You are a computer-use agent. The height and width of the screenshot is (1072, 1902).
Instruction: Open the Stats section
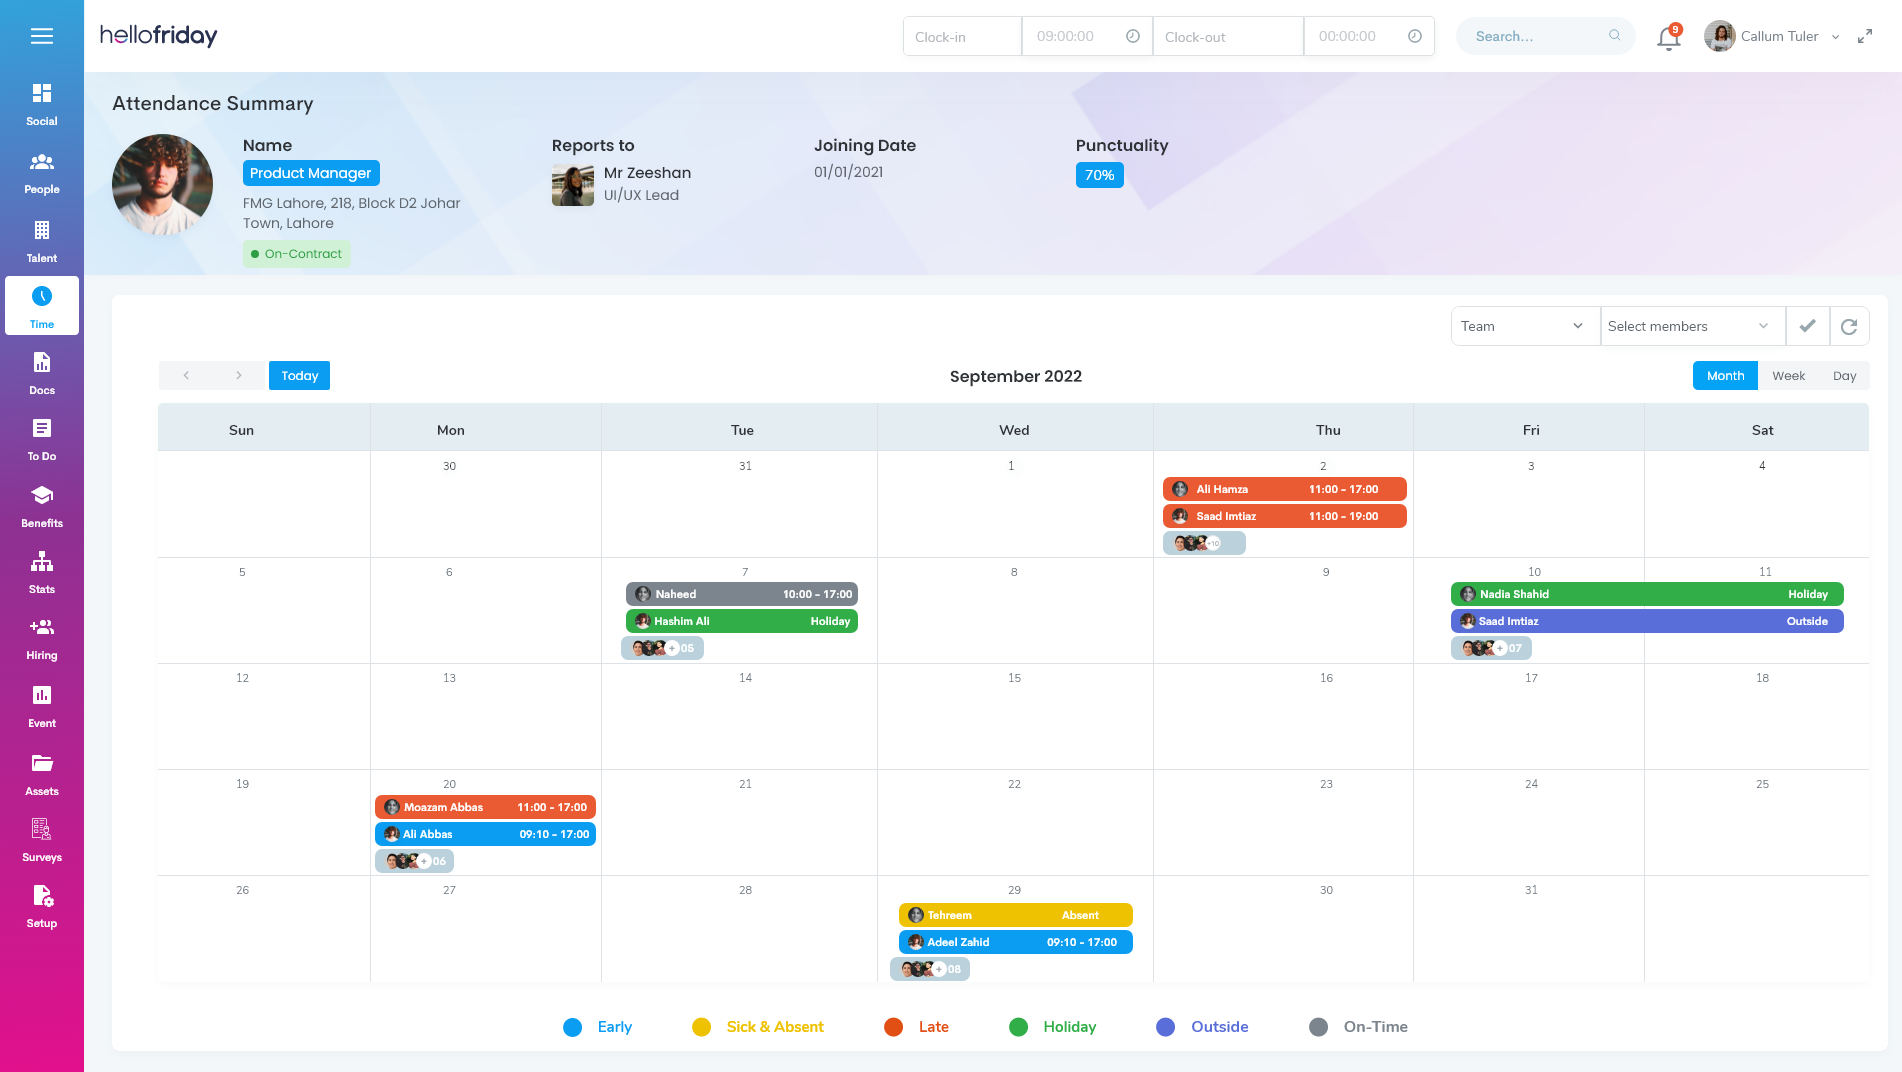(41, 571)
